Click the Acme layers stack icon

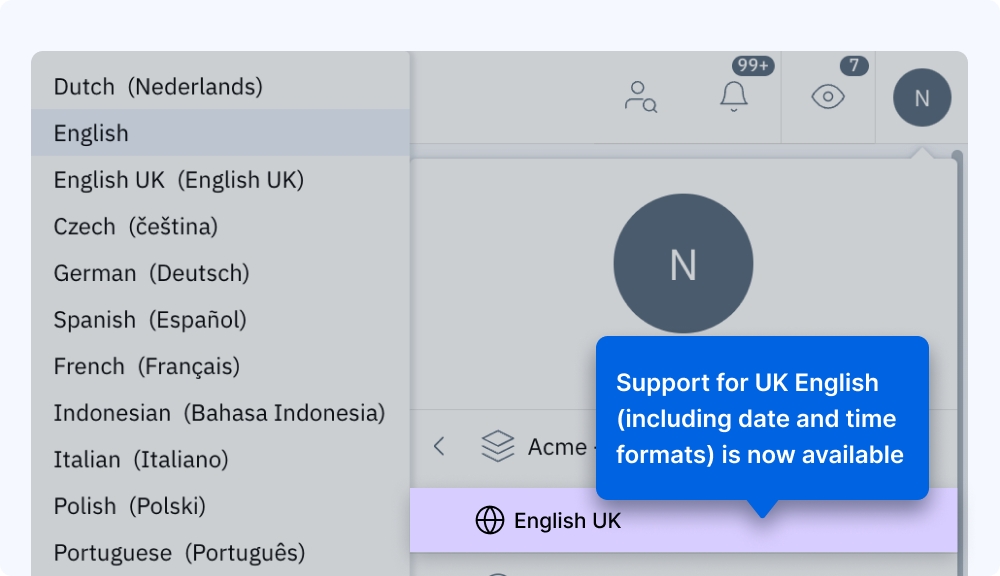pos(498,446)
